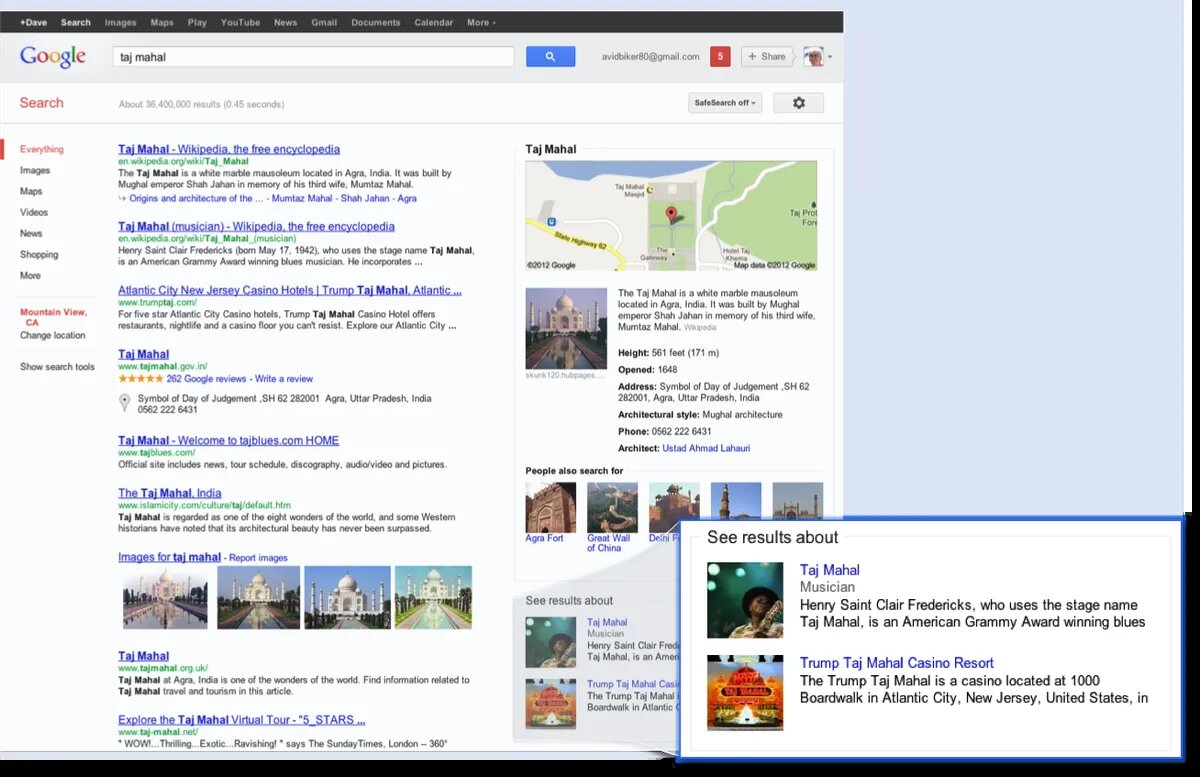This screenshot has width=1200, height=777.
Task: Open Calendar from the top bar
Action: (x=434, y=22)
